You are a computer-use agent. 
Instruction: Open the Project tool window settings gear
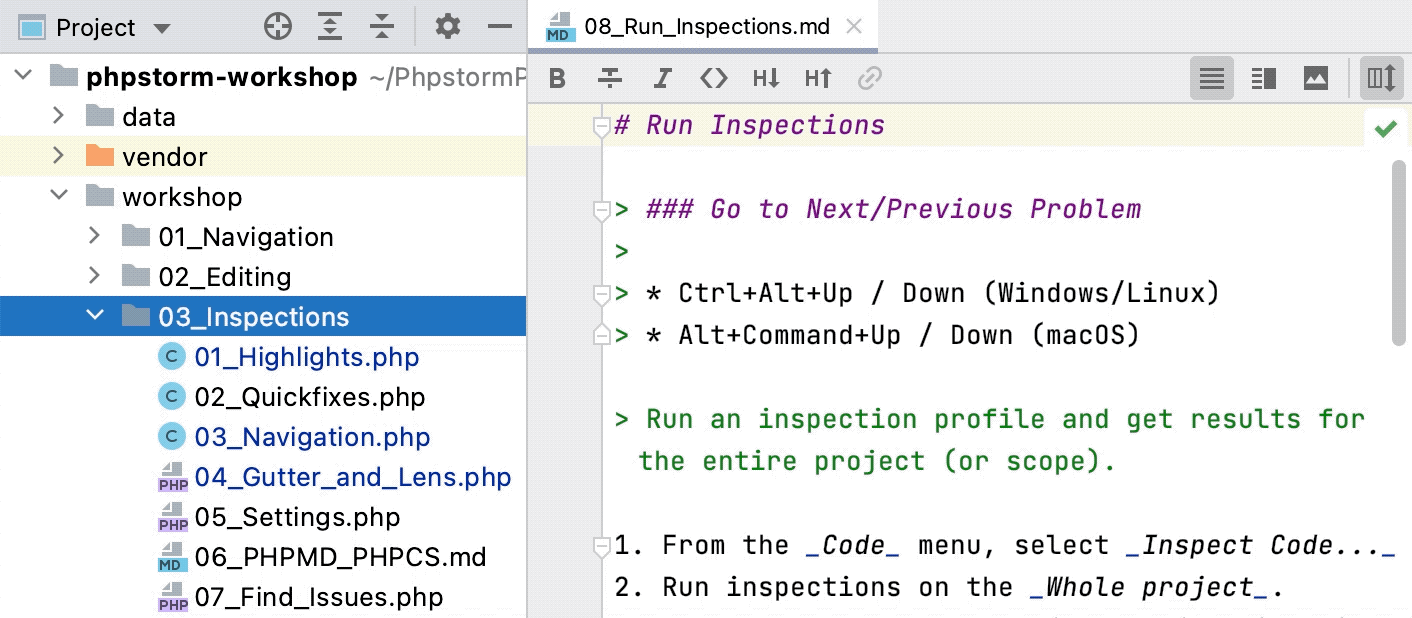pyautogui.click(x=447, y=26)
